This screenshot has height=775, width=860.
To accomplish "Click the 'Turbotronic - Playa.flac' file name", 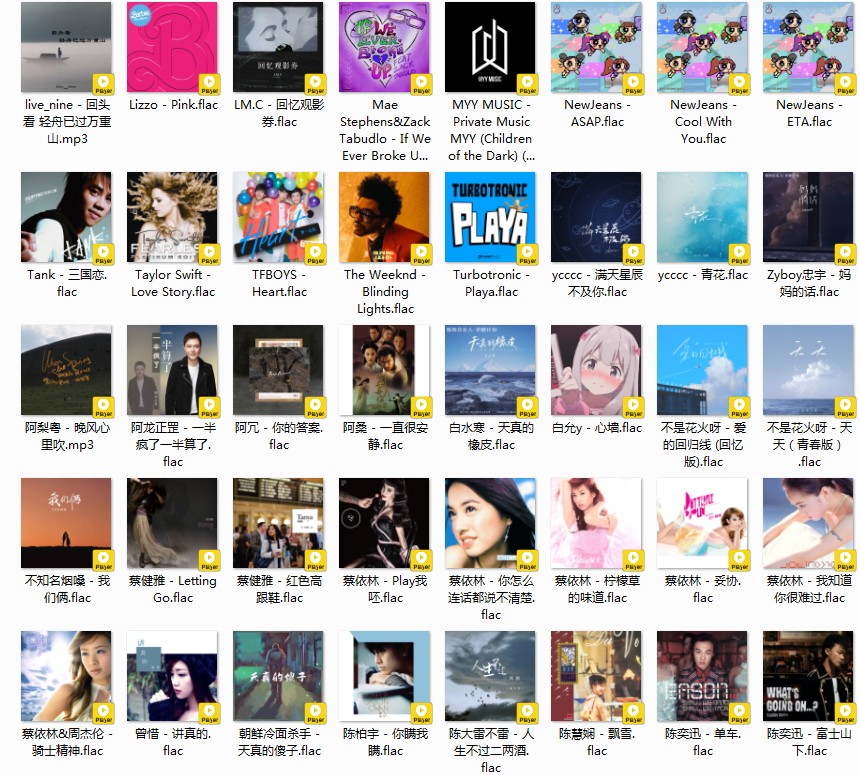I will click(x=491, y=283).
